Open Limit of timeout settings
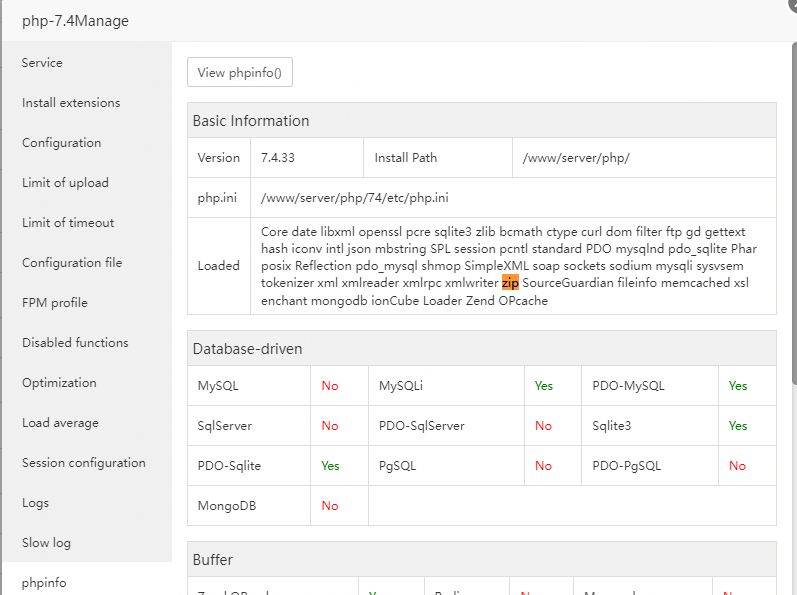Screen dimensions: 797x595 [68, 223]
